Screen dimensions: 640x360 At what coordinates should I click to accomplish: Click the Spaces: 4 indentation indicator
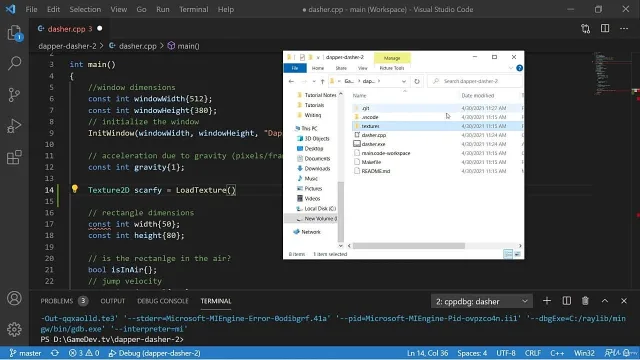472,353
